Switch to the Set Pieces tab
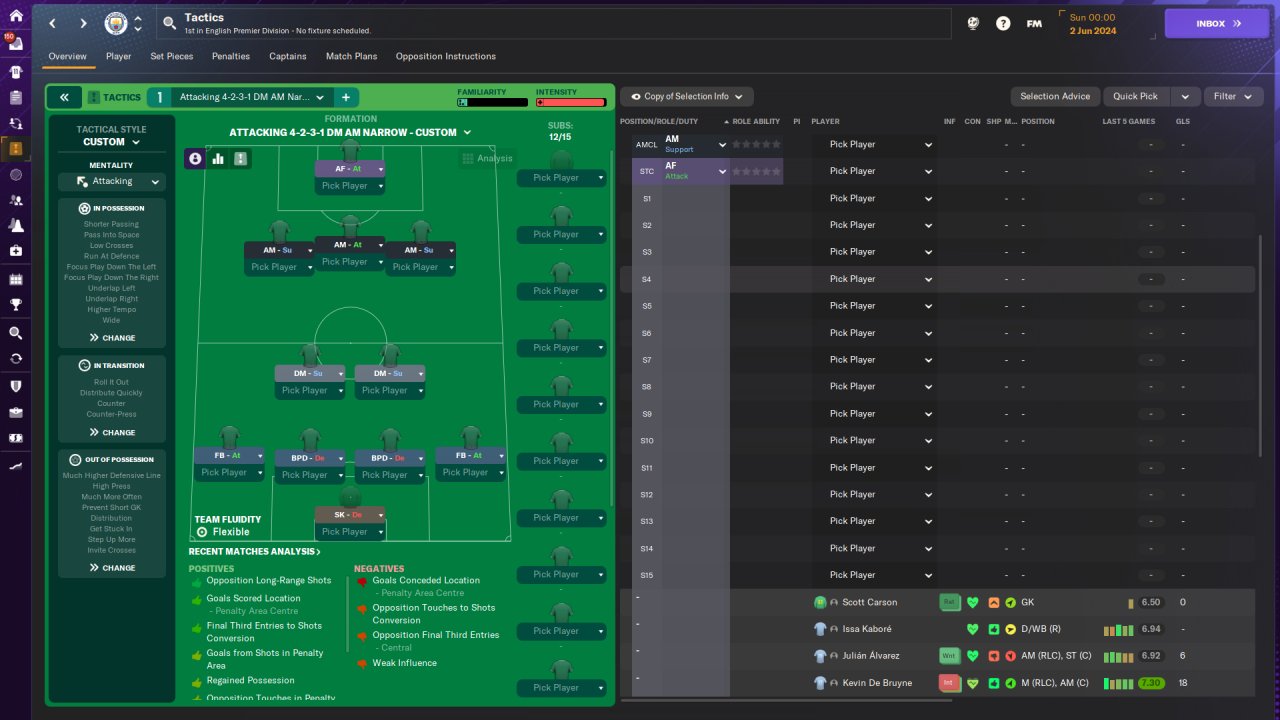Screen dimensions: 1280x720 pyautogui.click(x=172, y=56)
